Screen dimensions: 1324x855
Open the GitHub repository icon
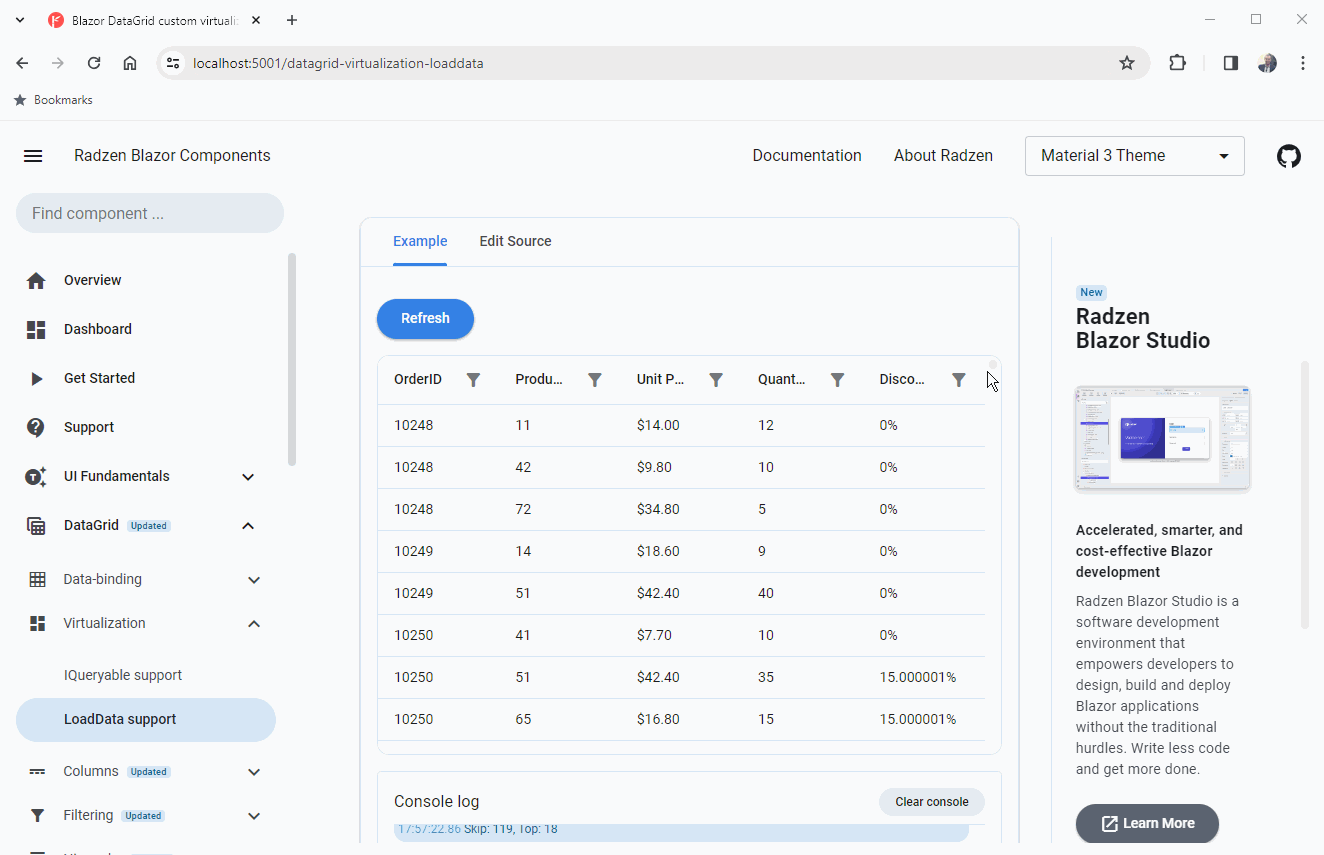1289,156
